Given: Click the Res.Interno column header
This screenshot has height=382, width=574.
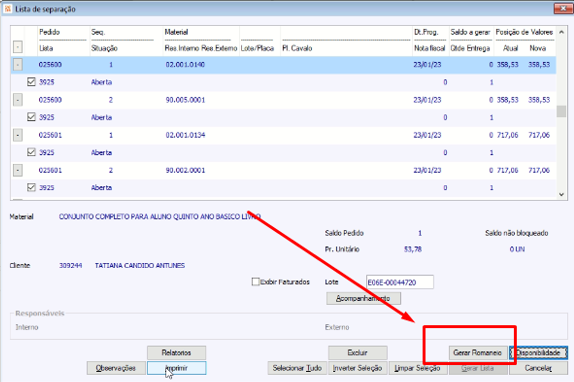Looking at the screenshot, I should tap(182, 48).
